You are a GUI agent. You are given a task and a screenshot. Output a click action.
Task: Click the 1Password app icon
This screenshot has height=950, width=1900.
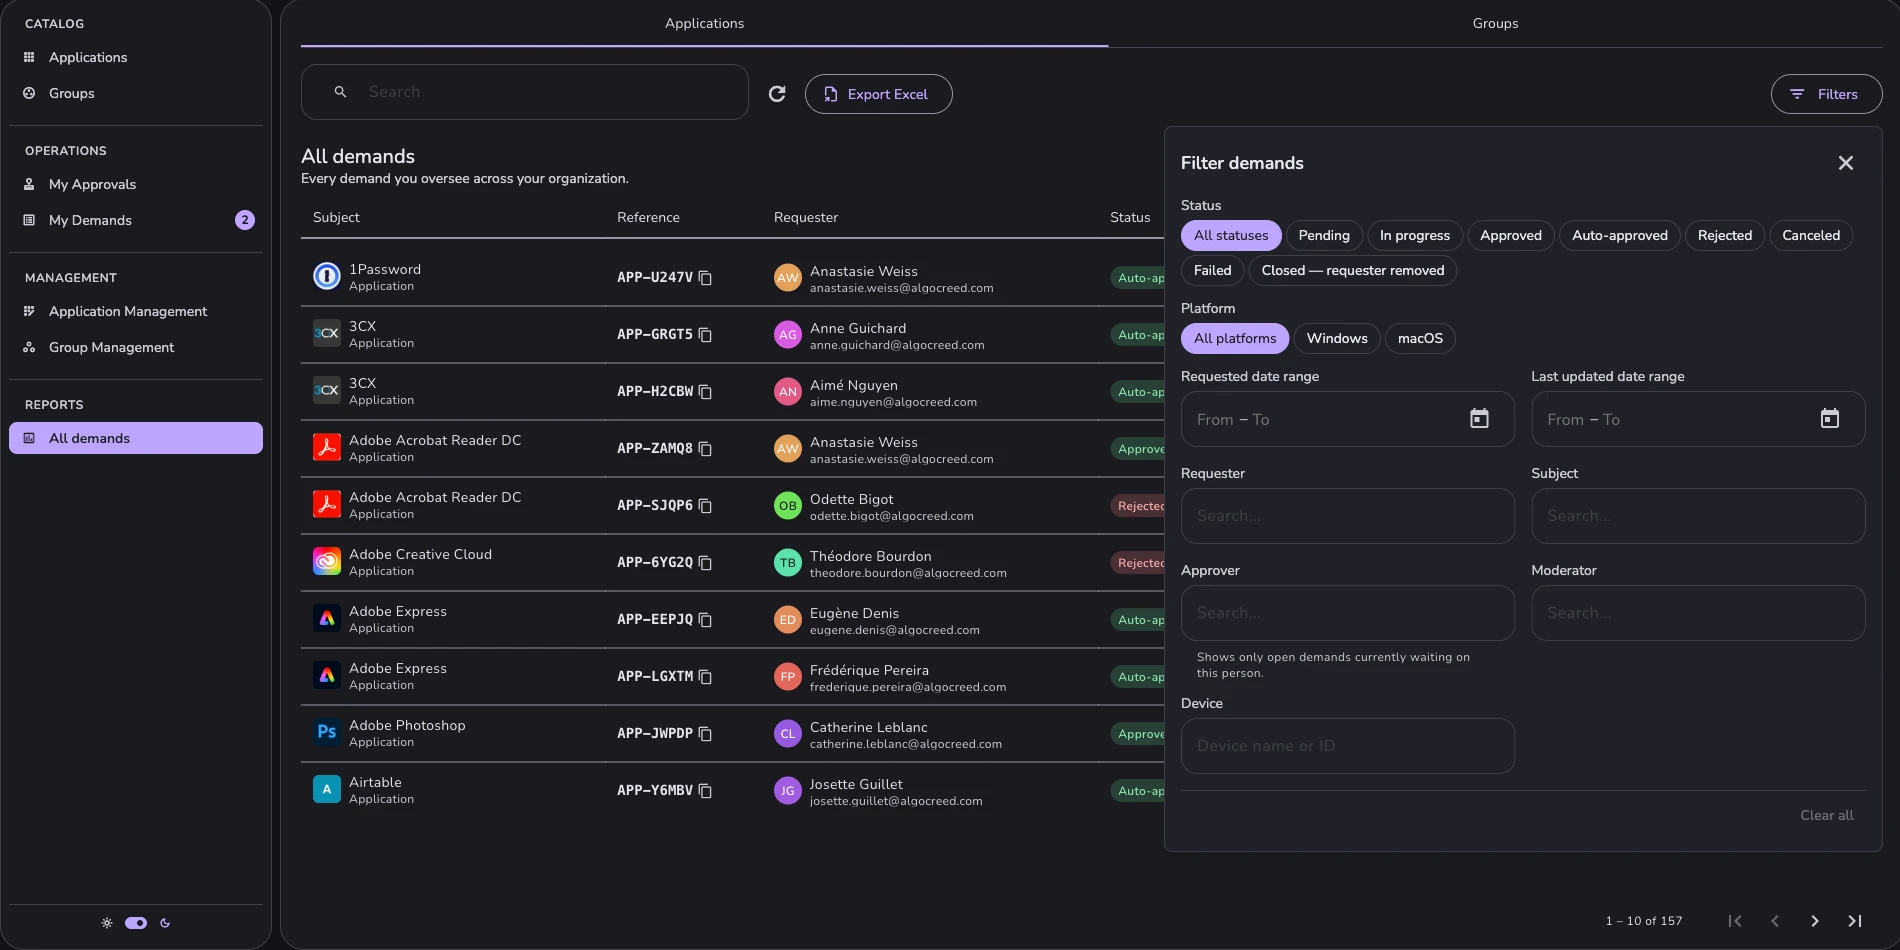point(327,276)
